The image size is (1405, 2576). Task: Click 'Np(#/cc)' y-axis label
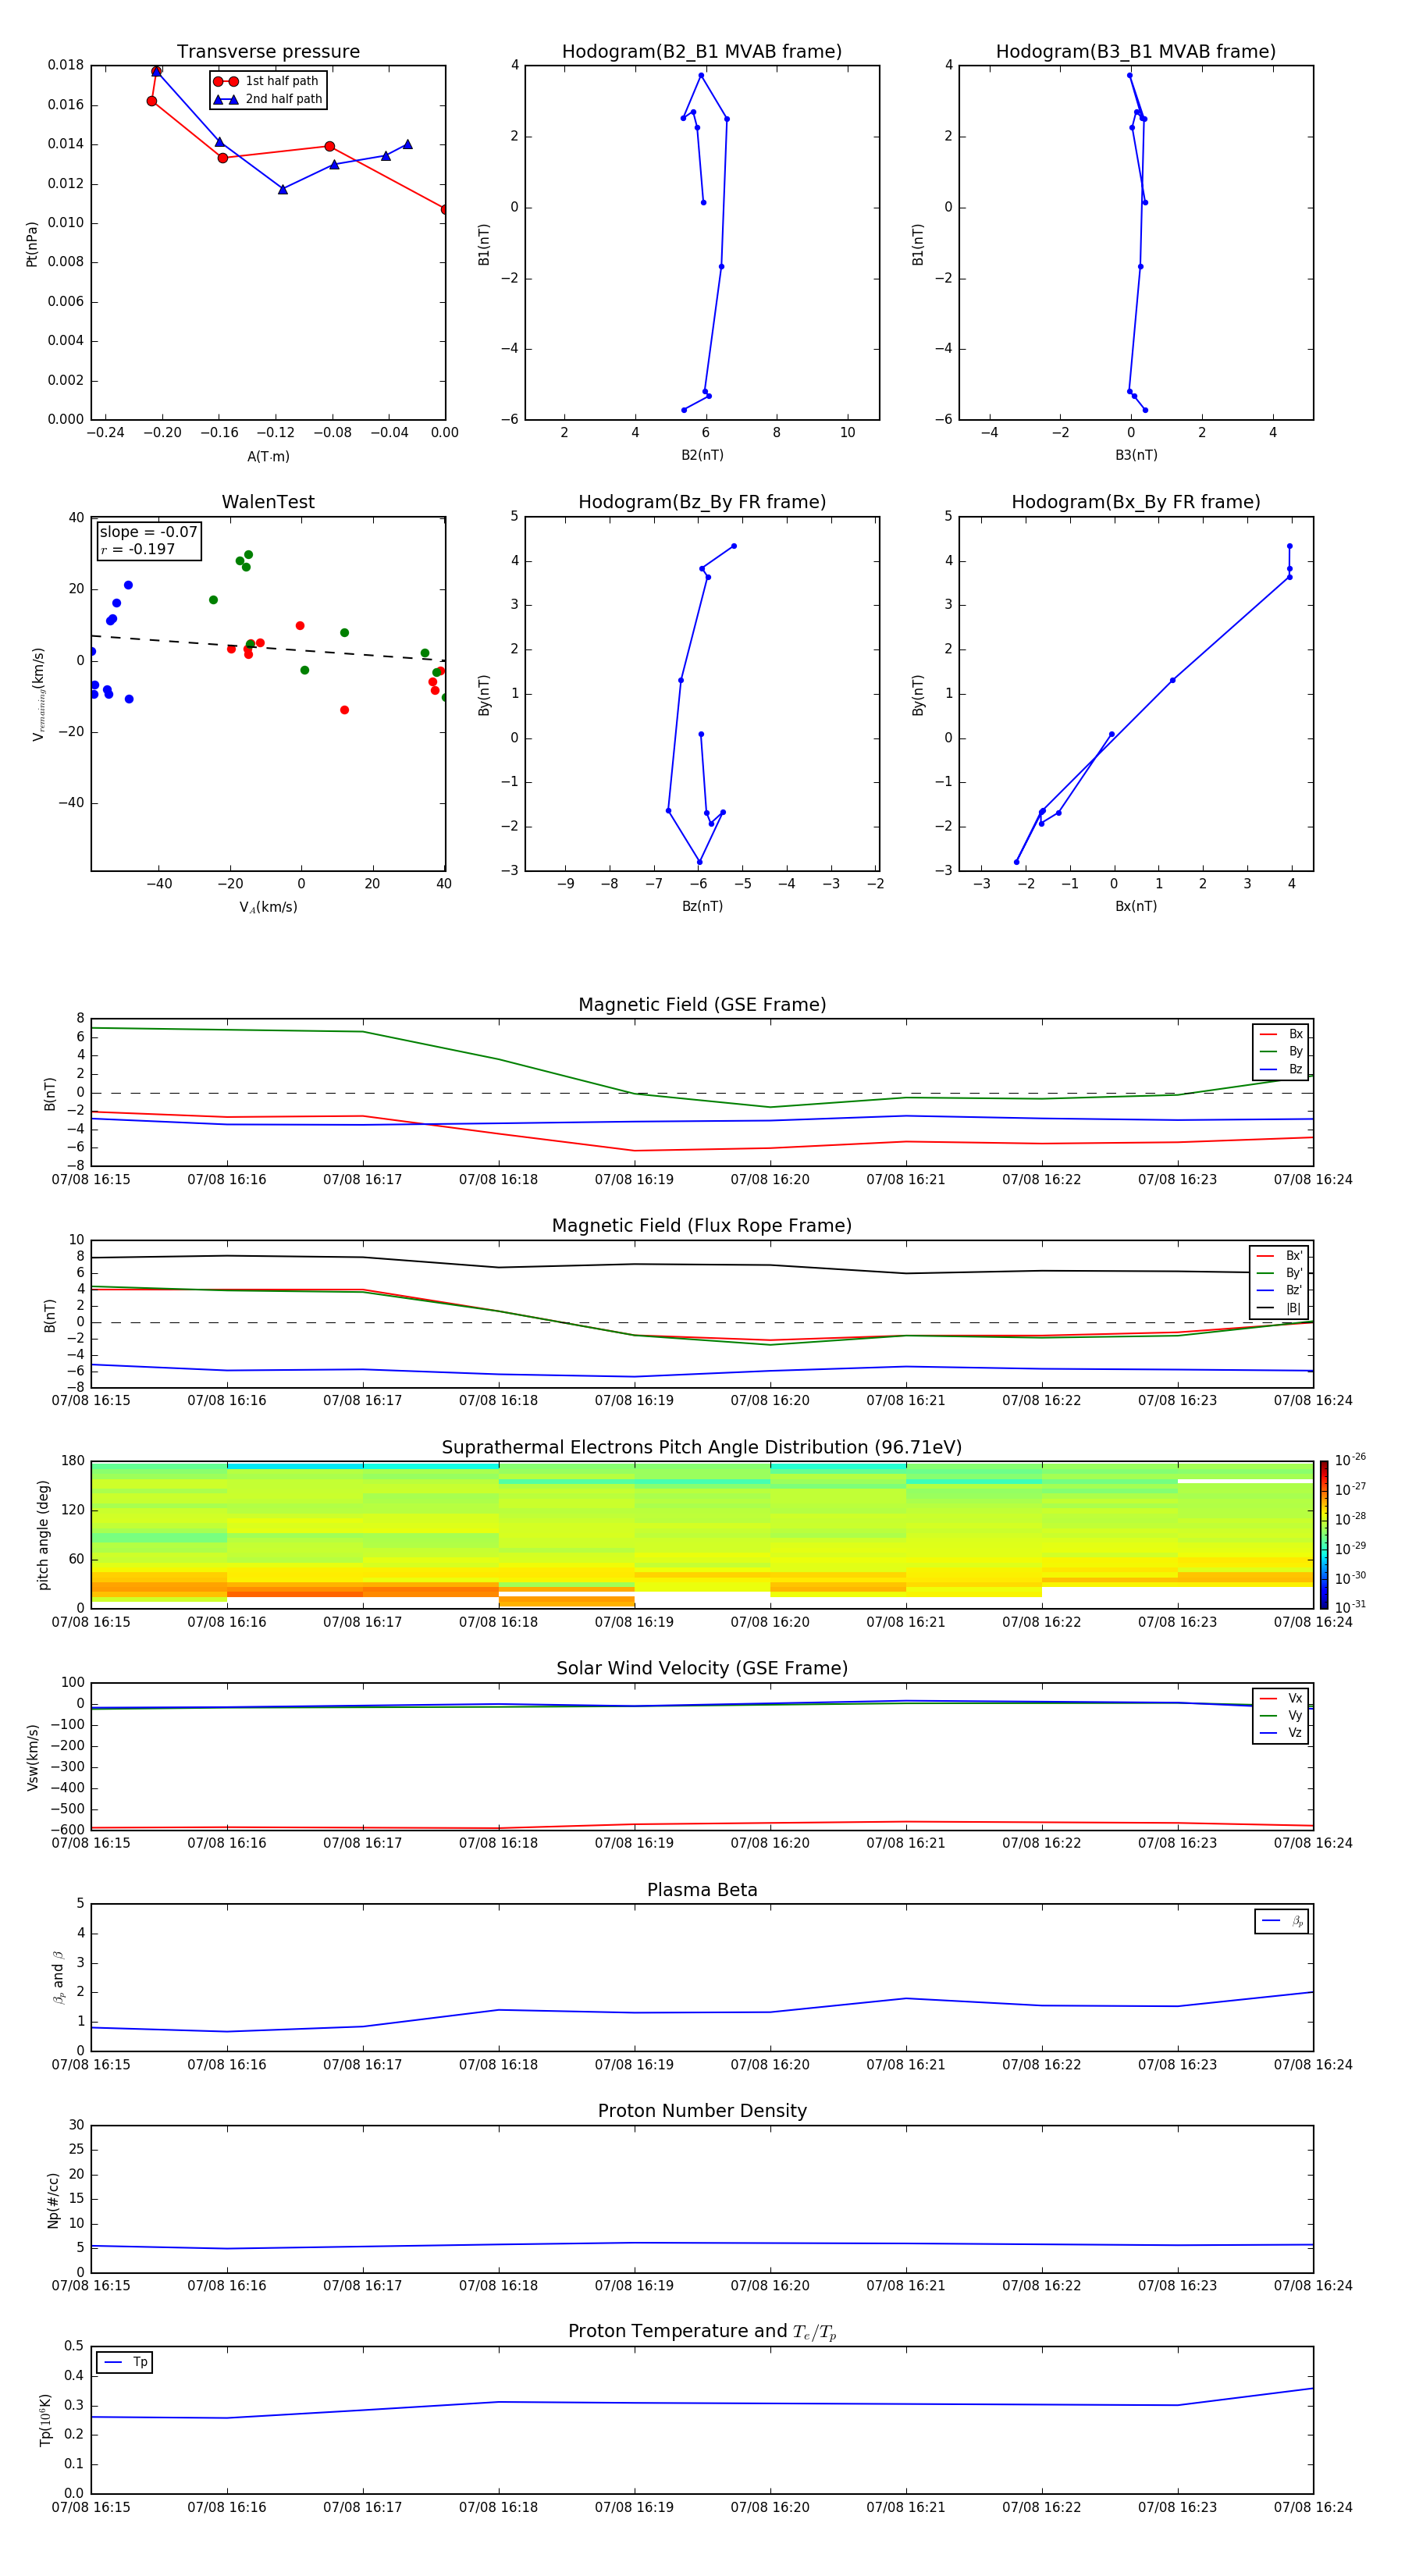pyautogui.click(x=52, y=2199)
